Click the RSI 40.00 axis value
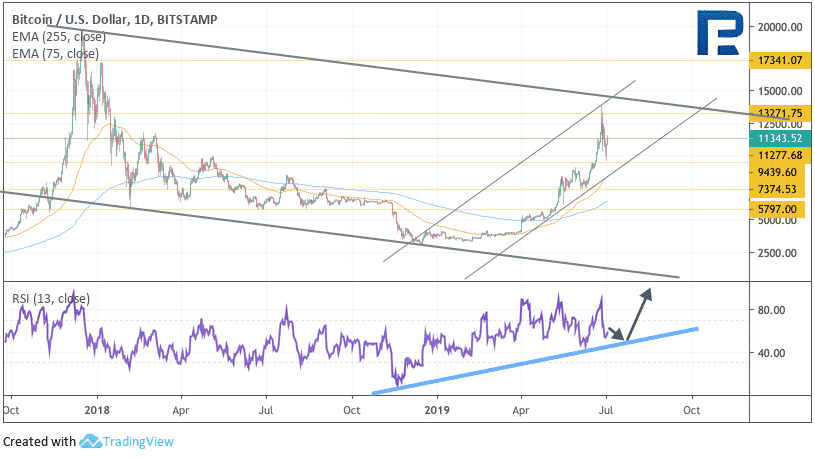The width and height of the screenshot is (815, 459). [771, 353]
